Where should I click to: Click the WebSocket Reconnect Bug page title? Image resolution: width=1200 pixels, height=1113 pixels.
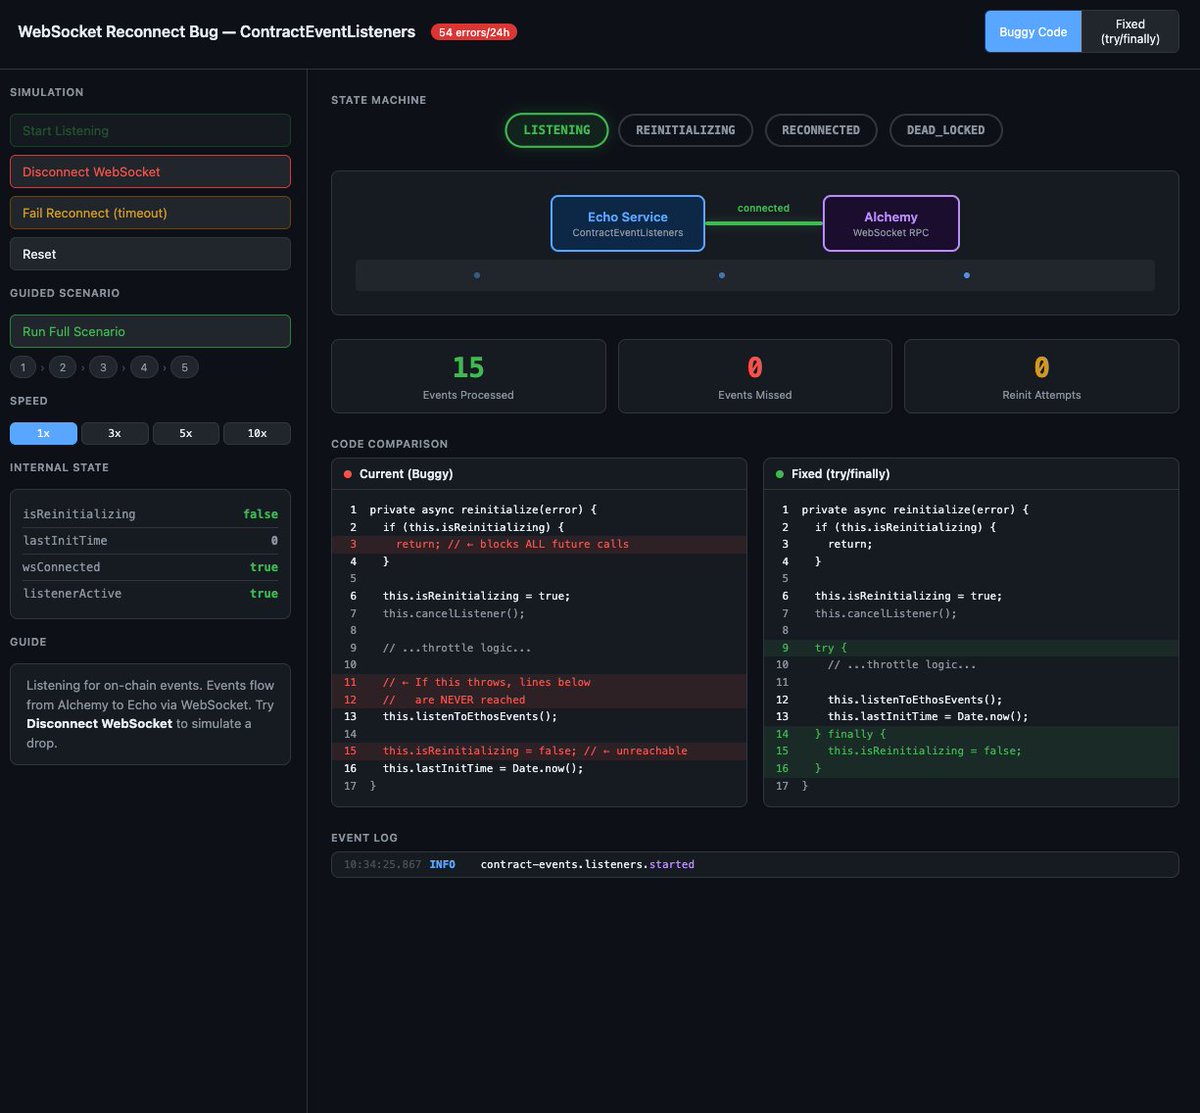(217, 32)
